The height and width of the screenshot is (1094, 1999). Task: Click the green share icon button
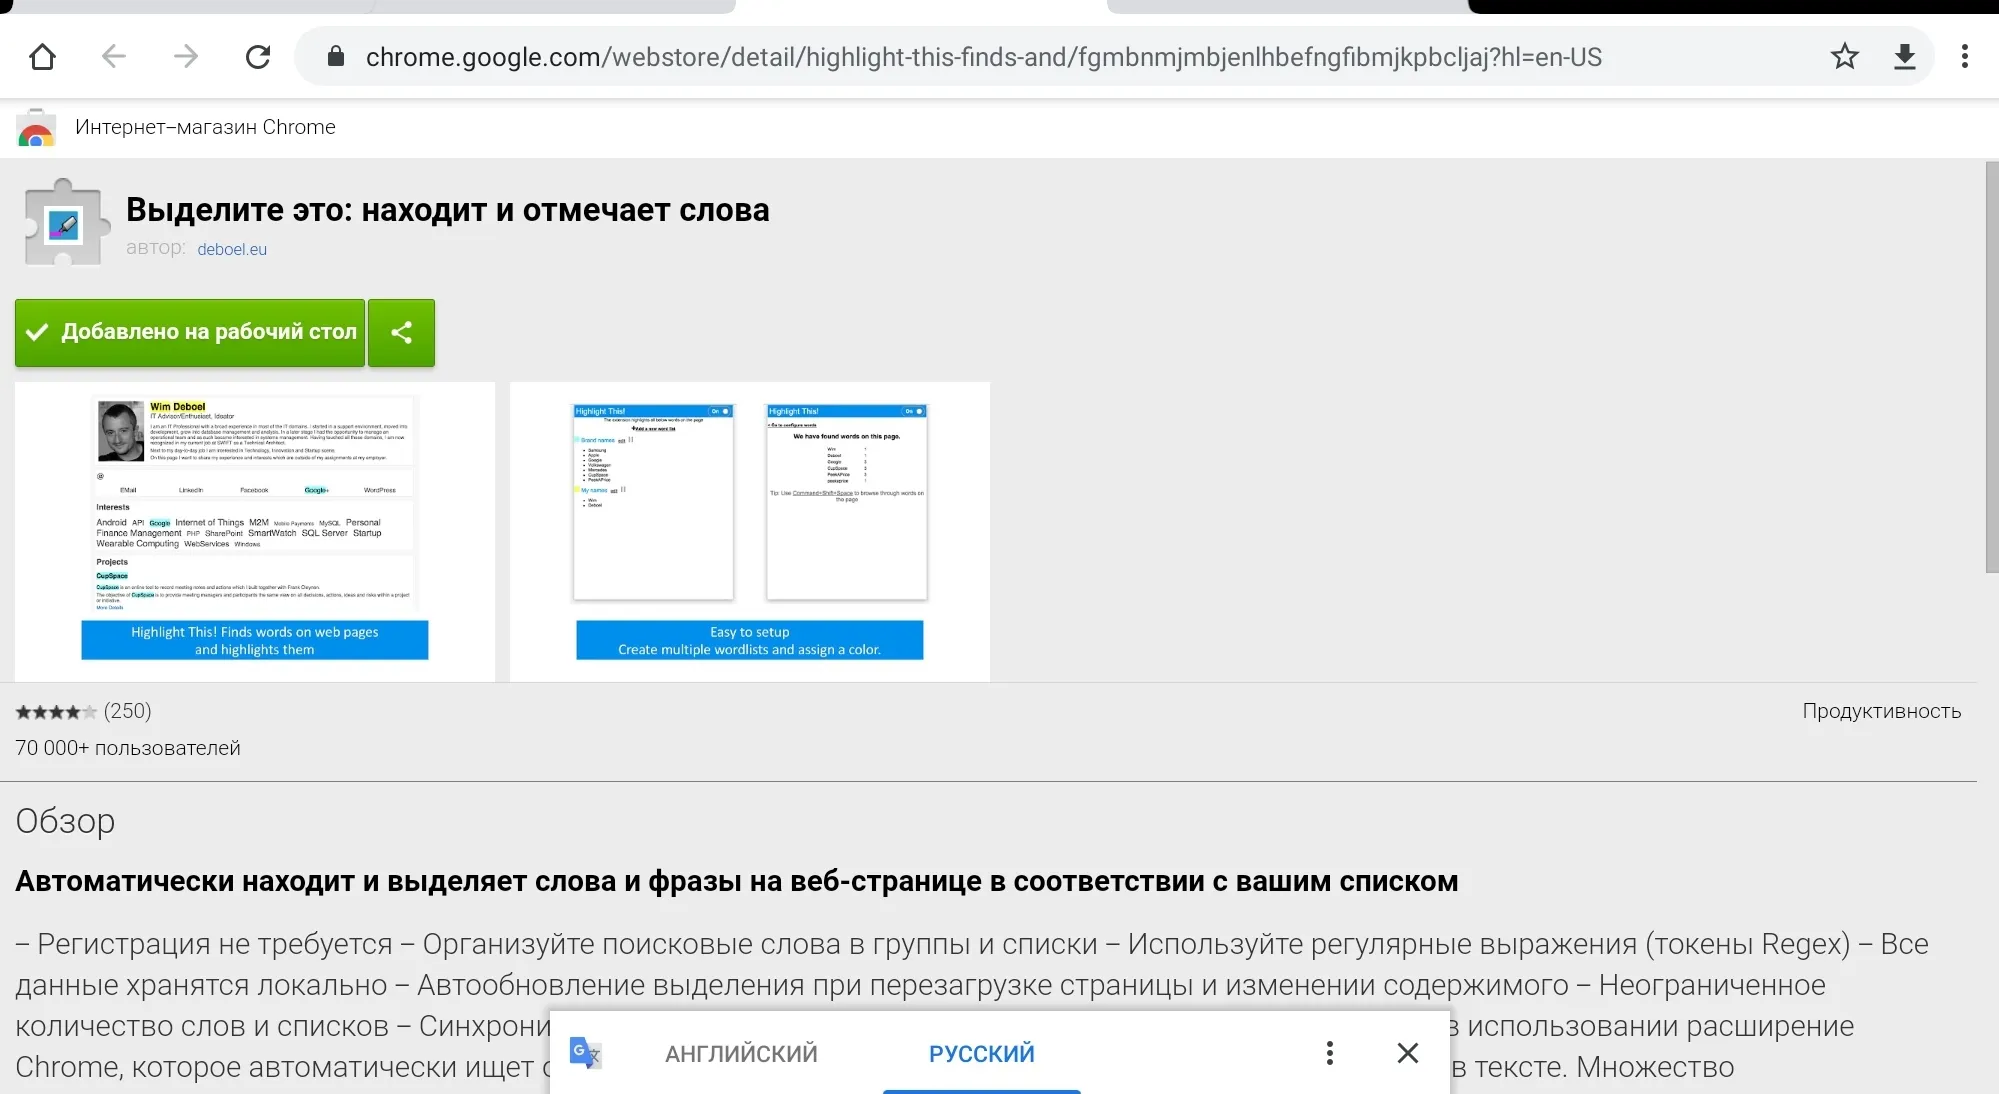coord(401,332)
